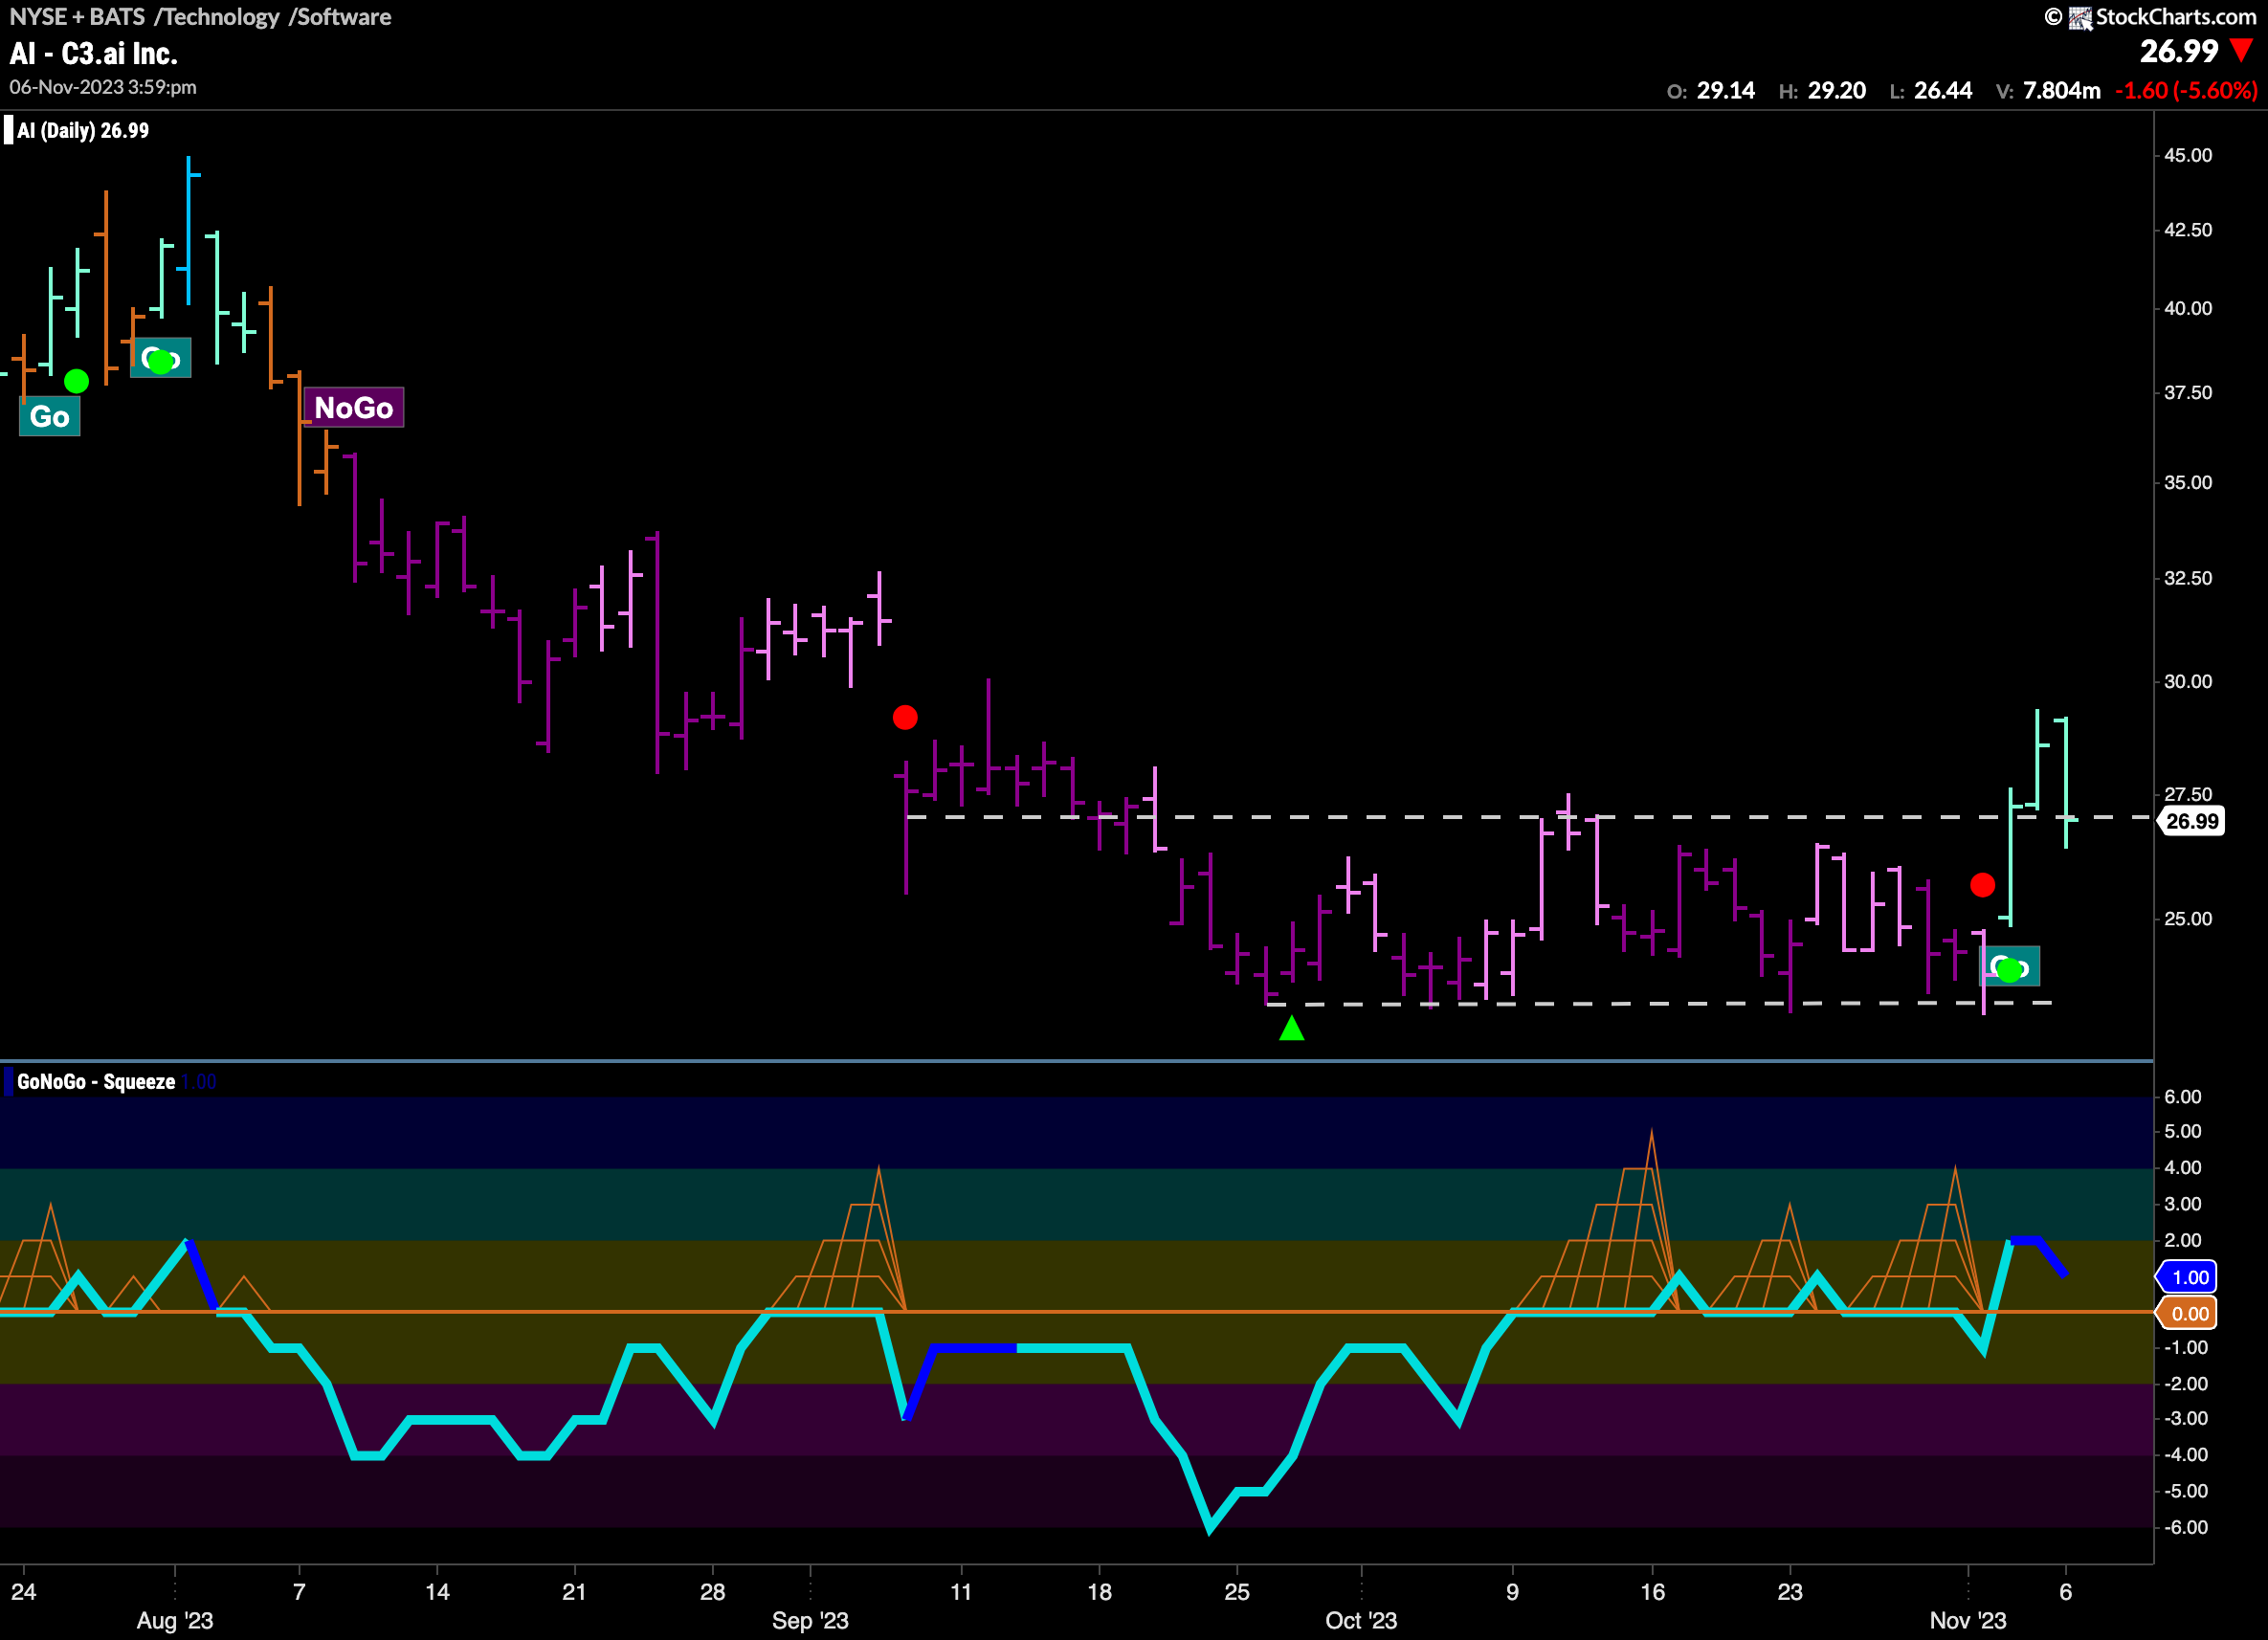Click the 30.00 price axis label
Image resolution: width=2268 pixels, height=1640 pixels.
click(x=2188, y=681)
